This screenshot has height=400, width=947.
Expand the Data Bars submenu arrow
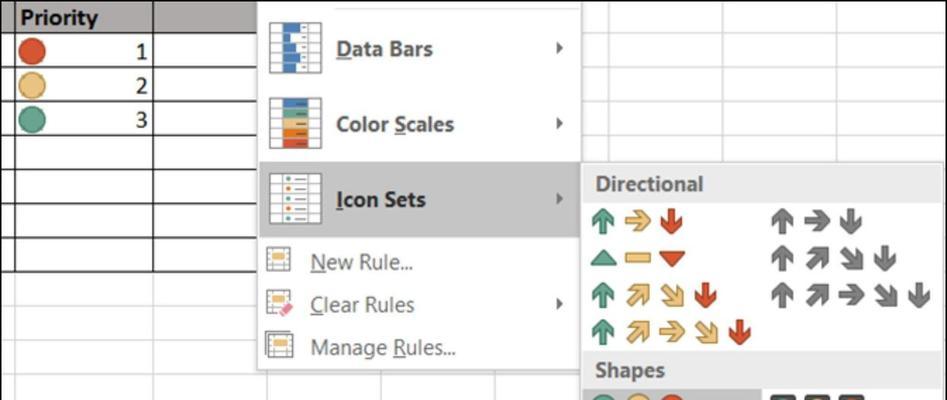coord(559,48)
